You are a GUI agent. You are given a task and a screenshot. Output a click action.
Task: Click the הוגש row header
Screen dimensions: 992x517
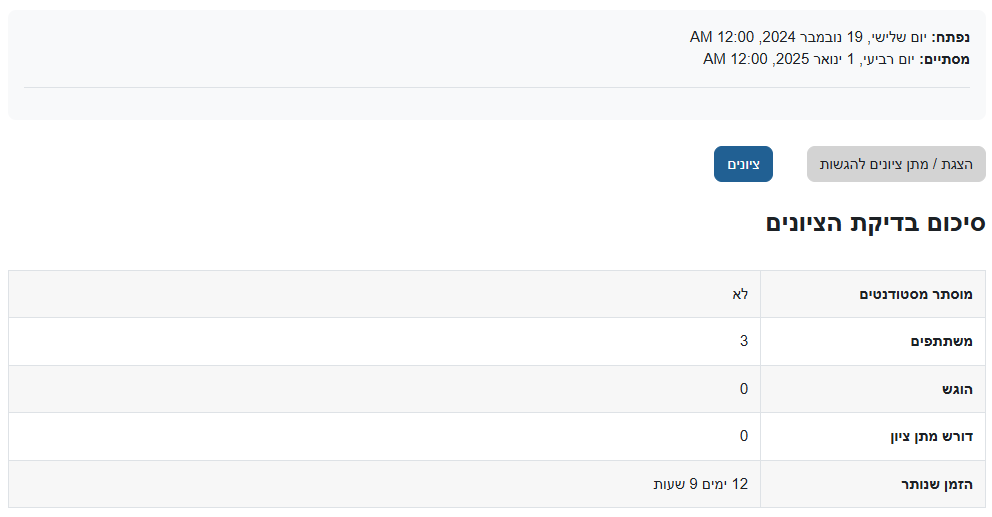[x=955, y=389]
